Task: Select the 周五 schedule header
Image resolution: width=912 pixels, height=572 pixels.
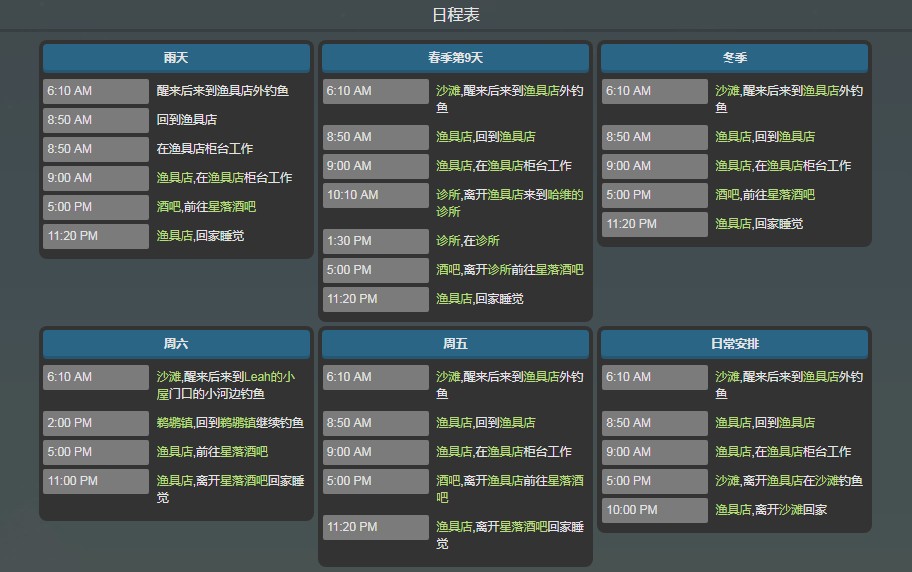Action: coord(455,344)
